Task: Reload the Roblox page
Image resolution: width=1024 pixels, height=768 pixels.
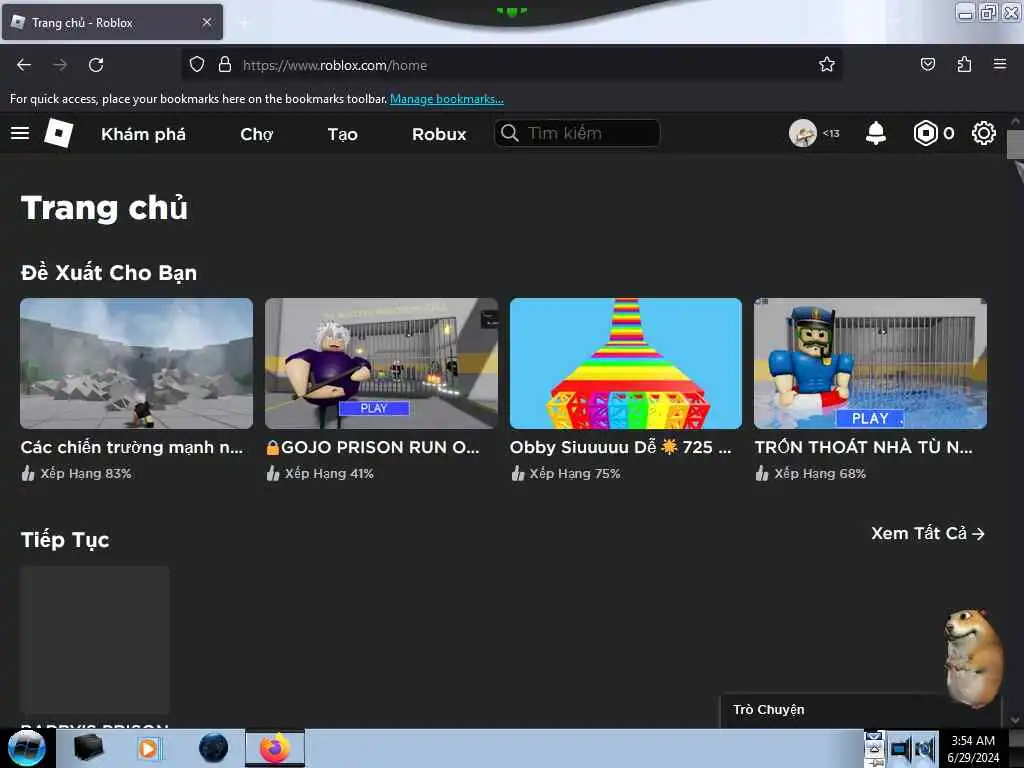Action: (x=96, y=65)
